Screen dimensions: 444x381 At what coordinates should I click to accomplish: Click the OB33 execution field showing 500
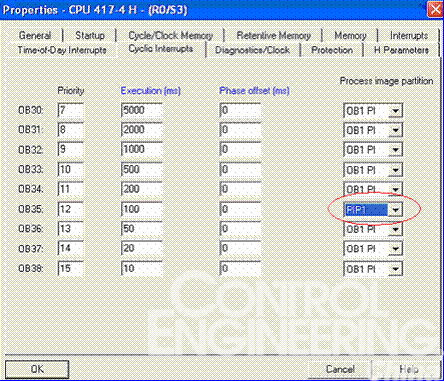click(x=142, y=170)
